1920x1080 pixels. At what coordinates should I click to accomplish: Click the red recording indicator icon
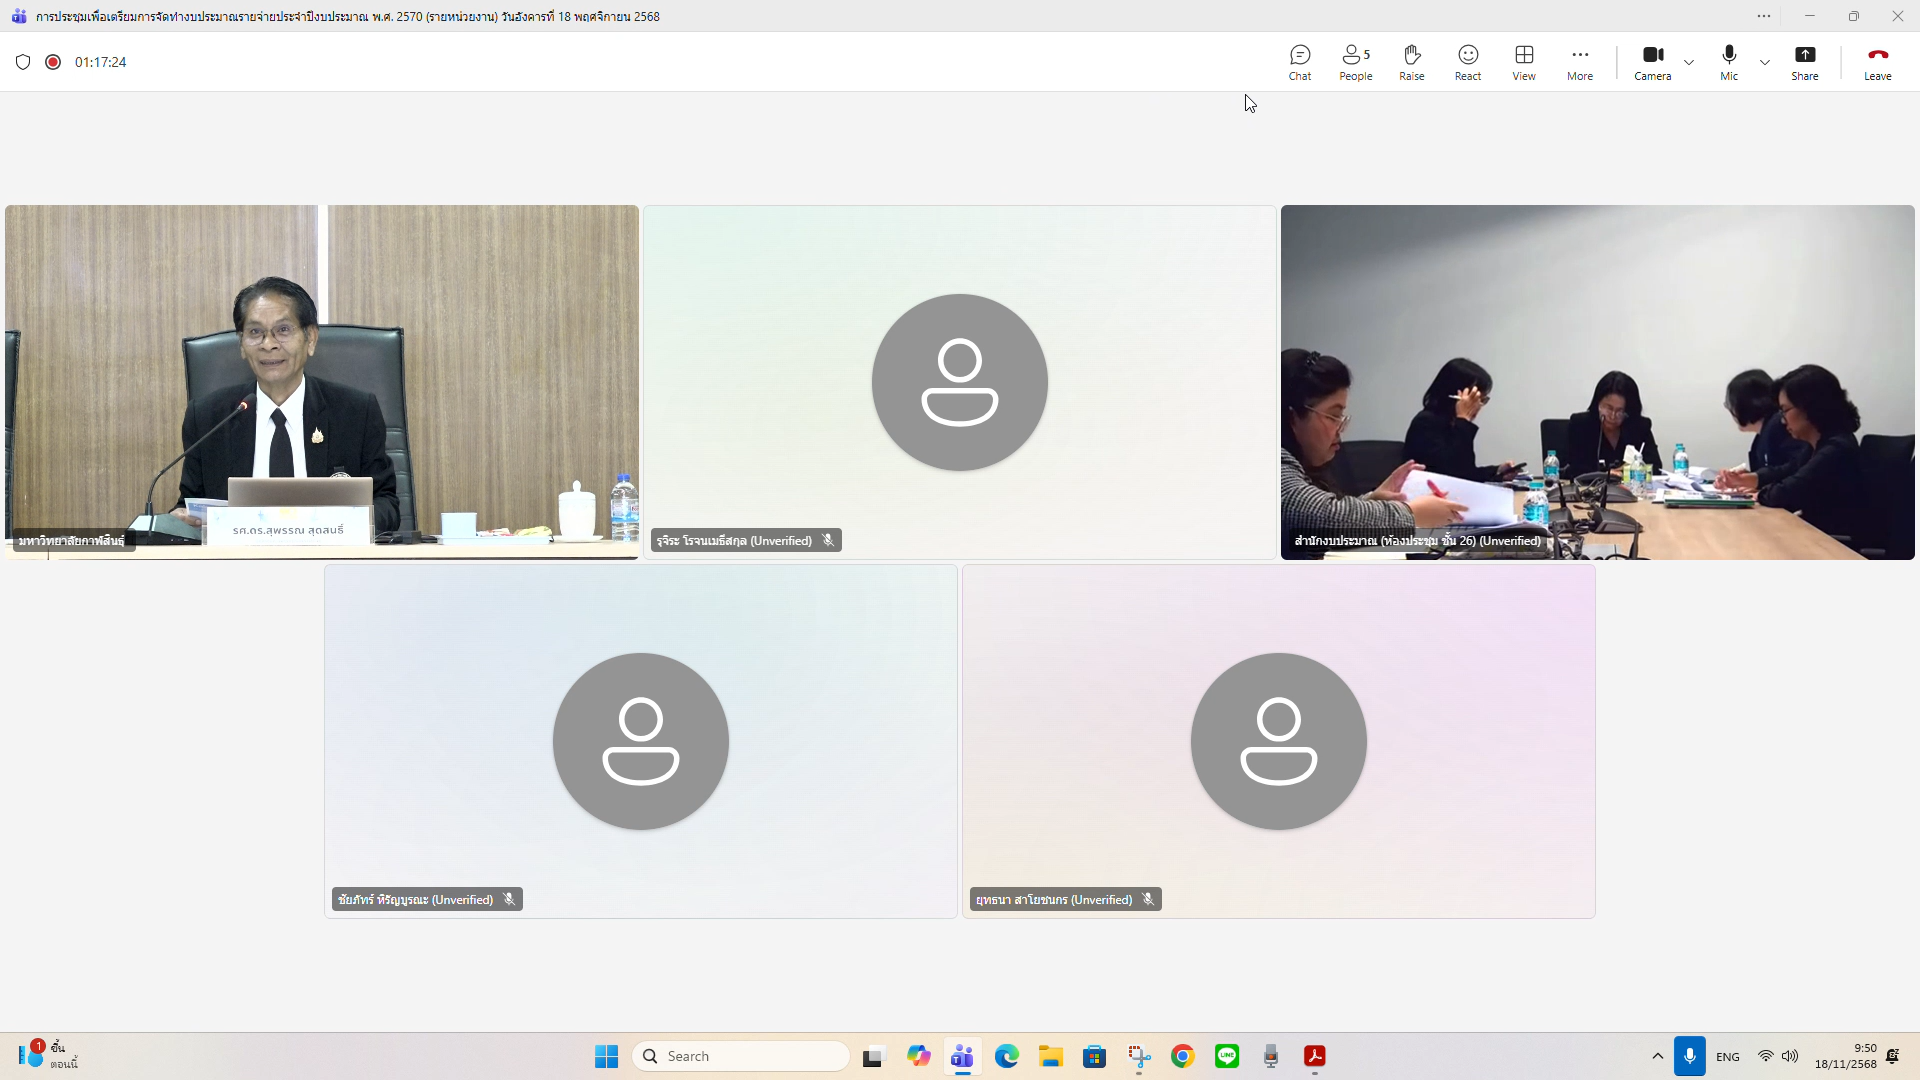click(x=53, y=62)
